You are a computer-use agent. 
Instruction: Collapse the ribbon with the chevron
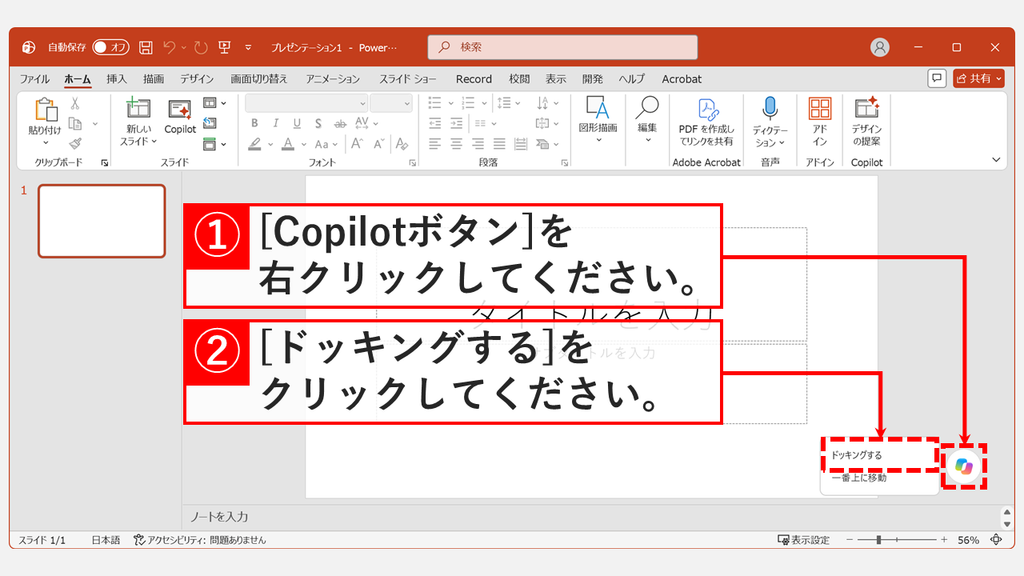996,159
